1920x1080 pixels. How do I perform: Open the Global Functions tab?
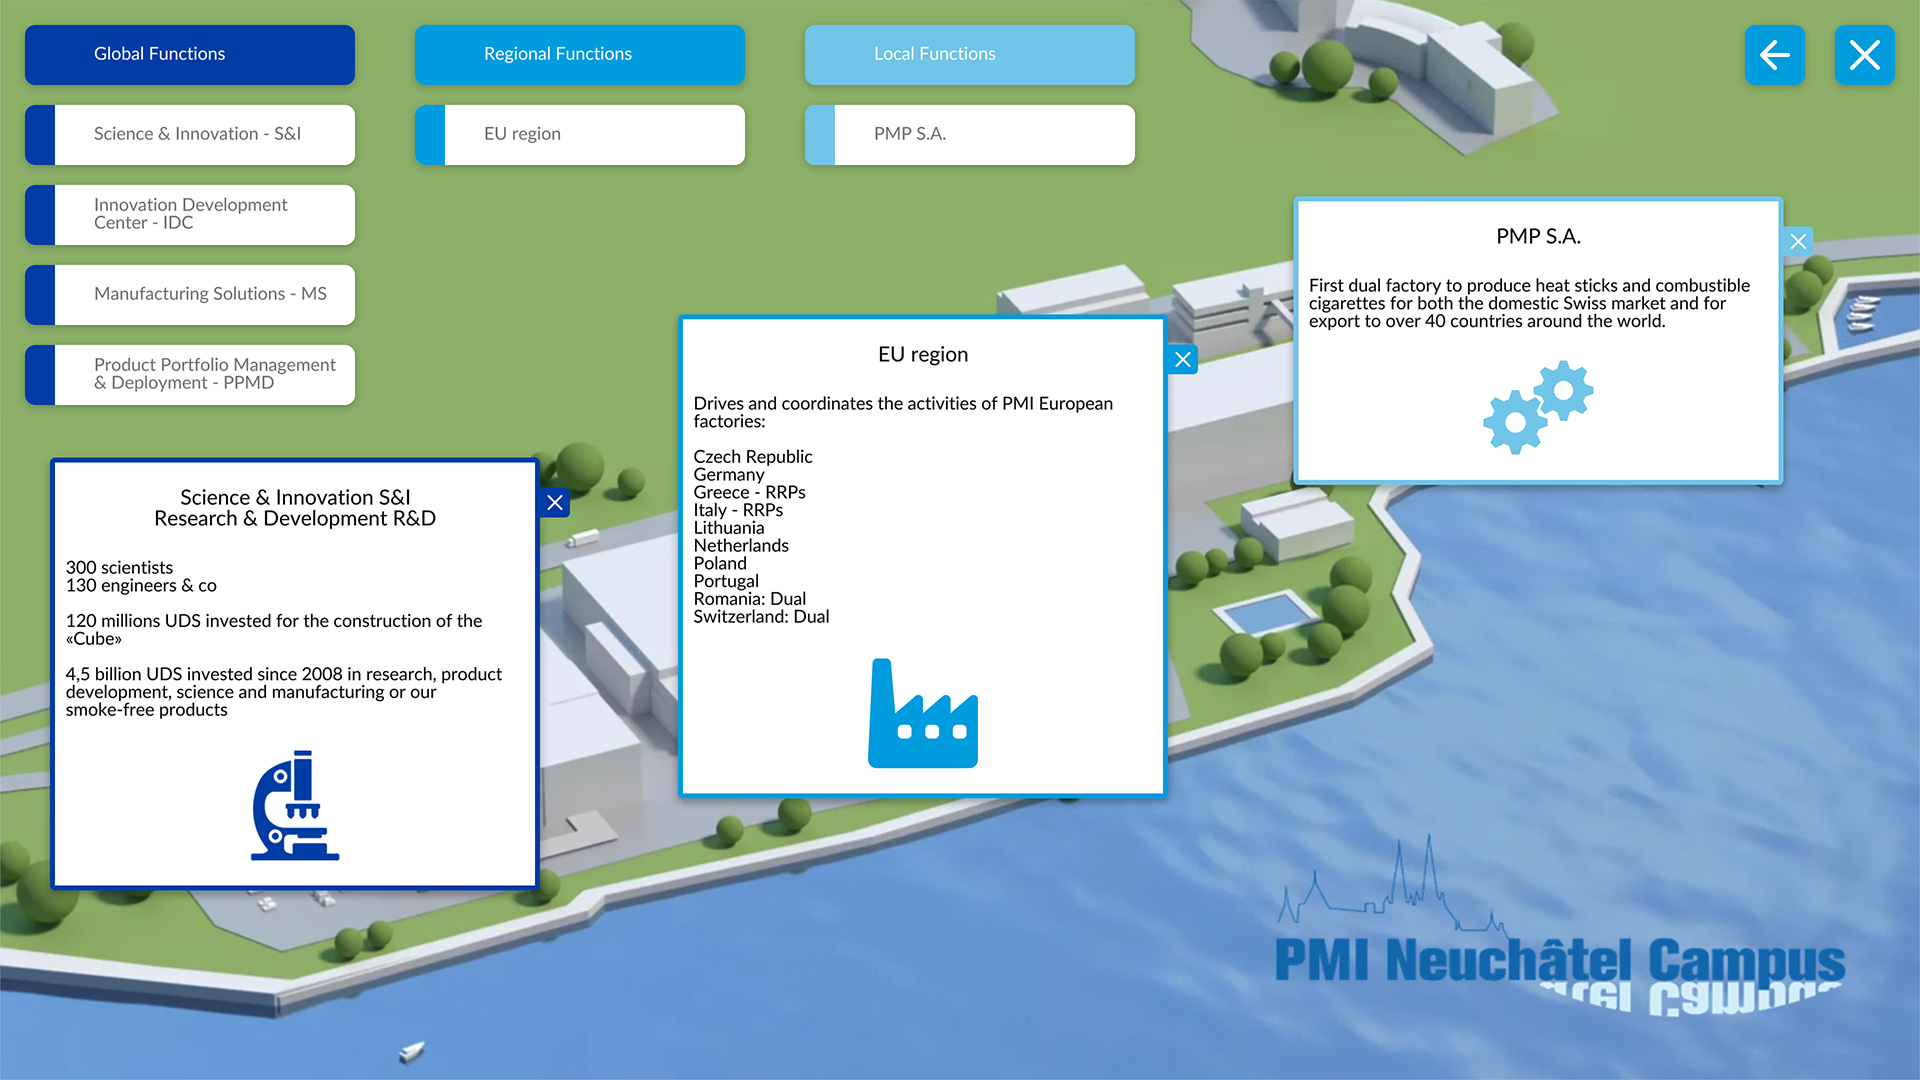[x=190, y=55]
